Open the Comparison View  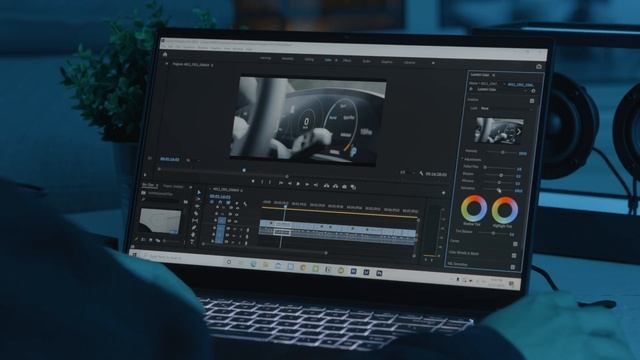(x=353, y=187)
